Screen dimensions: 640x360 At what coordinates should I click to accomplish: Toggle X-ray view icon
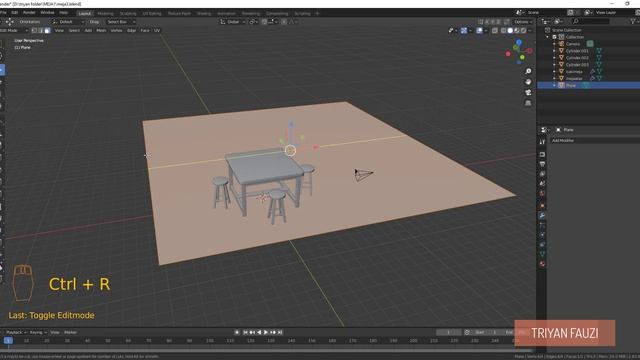pyautogui.click(x=495, y=31)
